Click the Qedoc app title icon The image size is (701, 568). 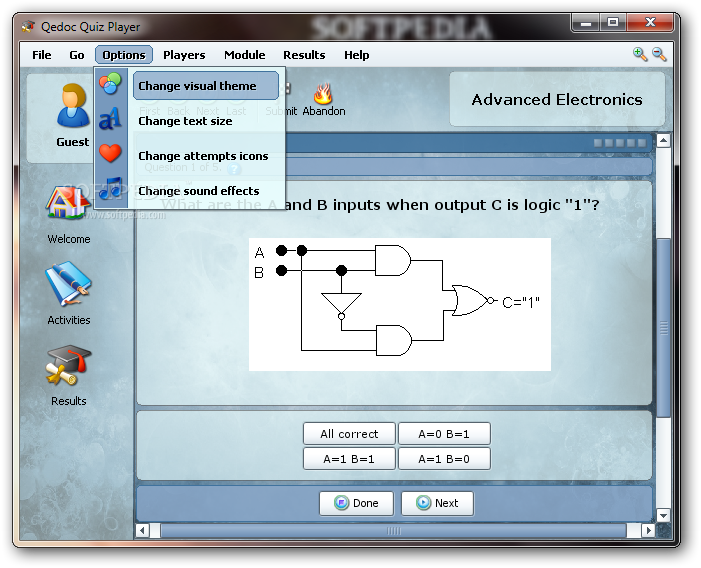point(29,27)
